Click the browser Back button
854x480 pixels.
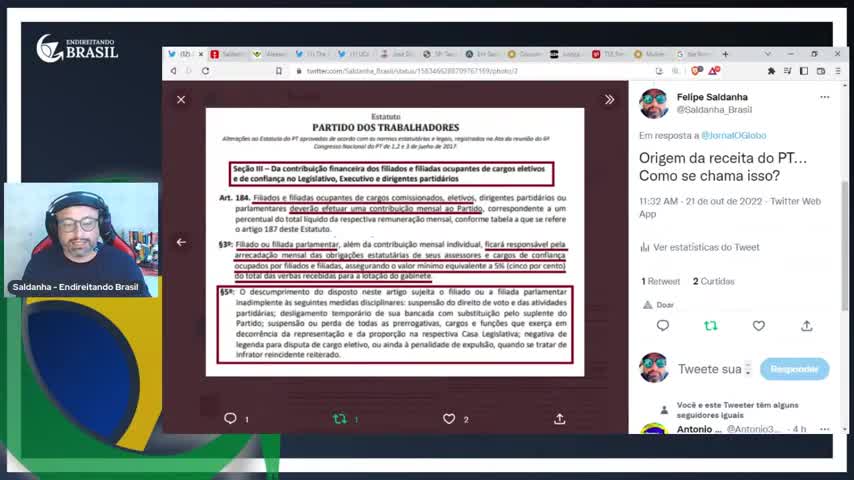pos(173,71)
